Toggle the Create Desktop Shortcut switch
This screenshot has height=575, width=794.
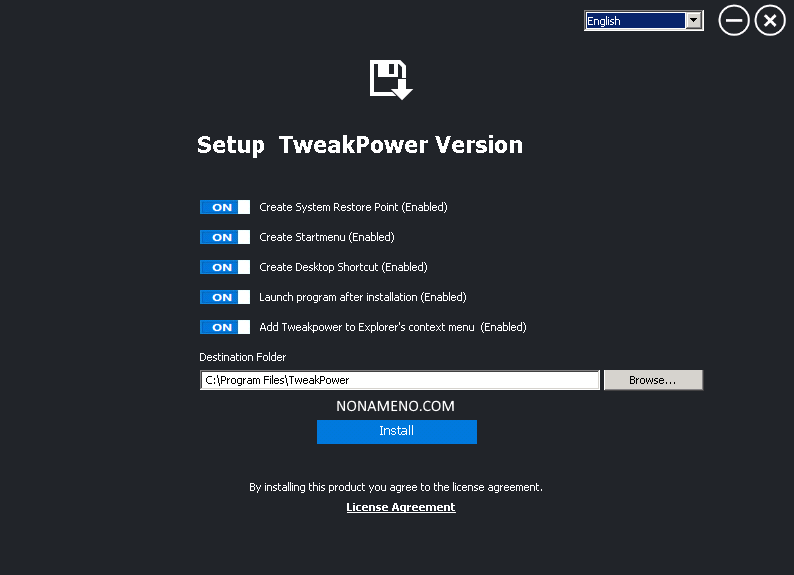225,267
